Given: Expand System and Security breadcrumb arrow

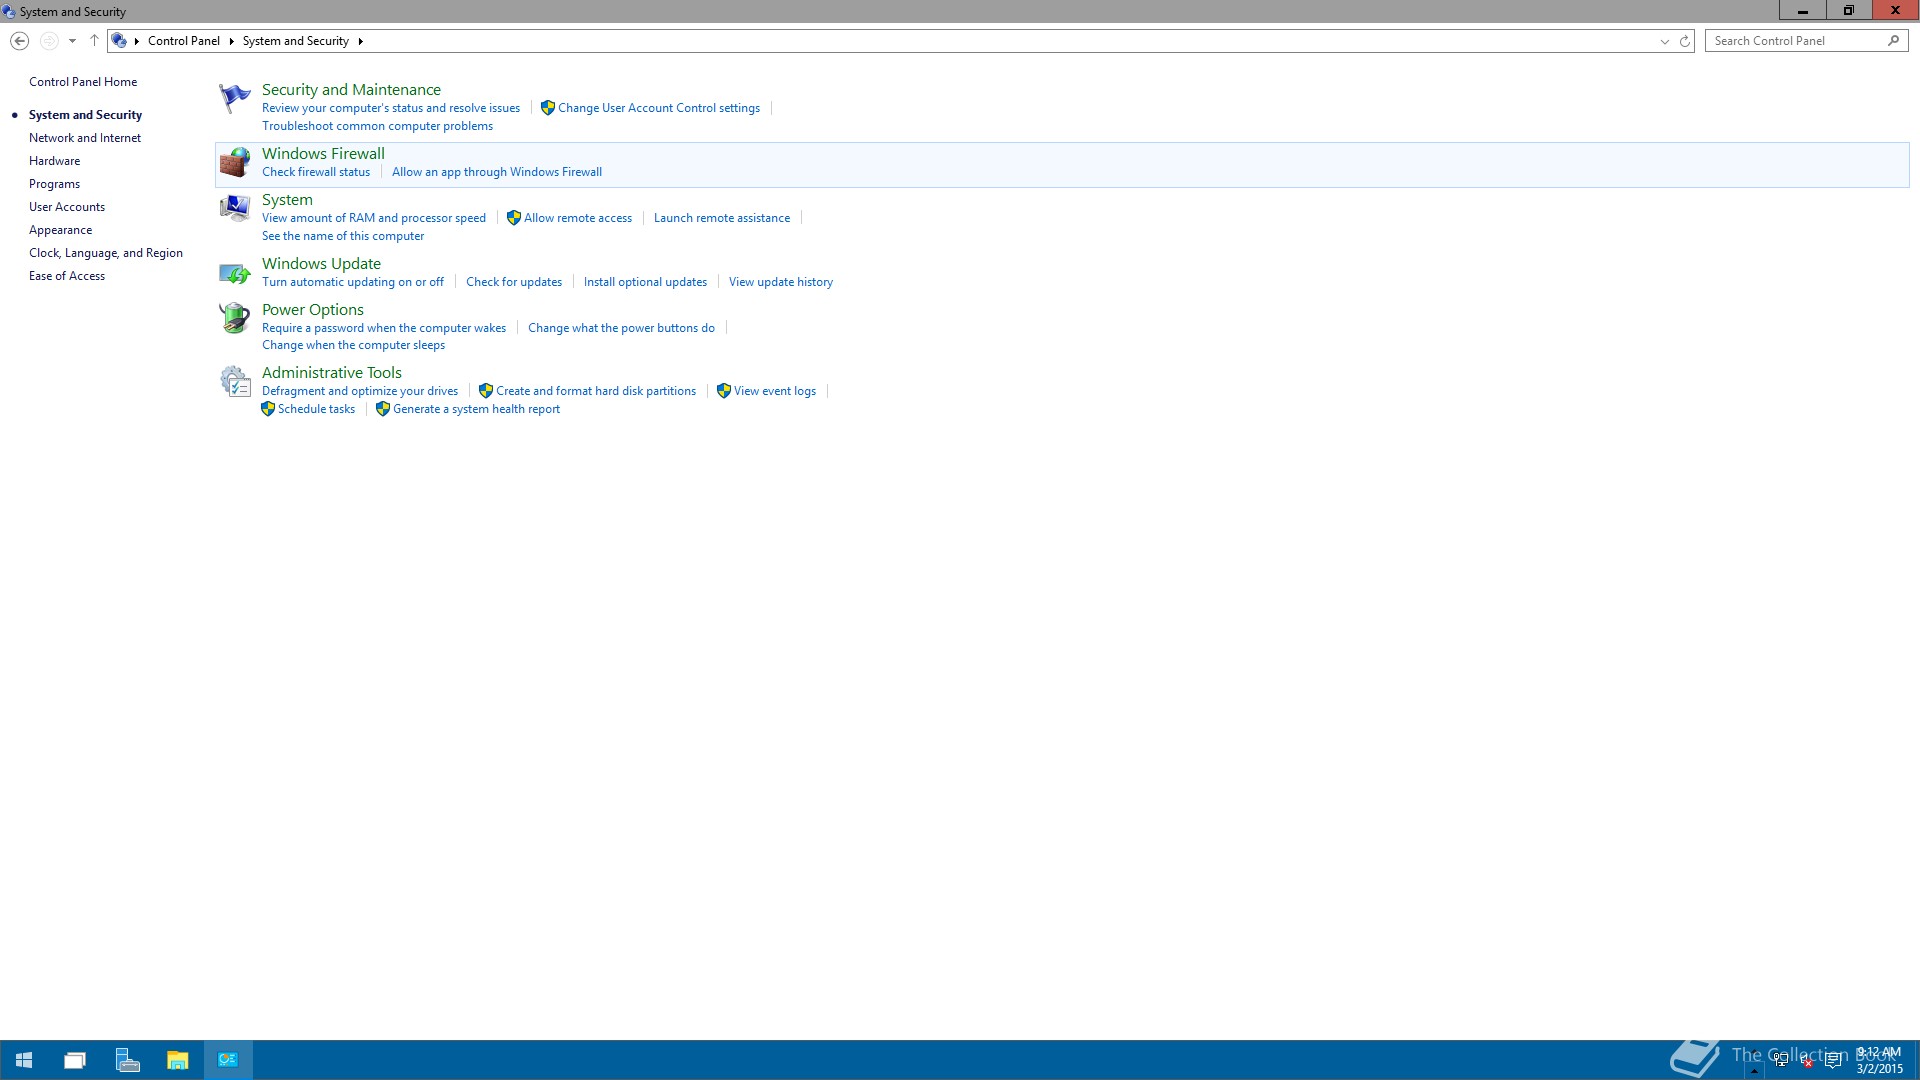Looking at the screenshot, I should coord(360,41).
